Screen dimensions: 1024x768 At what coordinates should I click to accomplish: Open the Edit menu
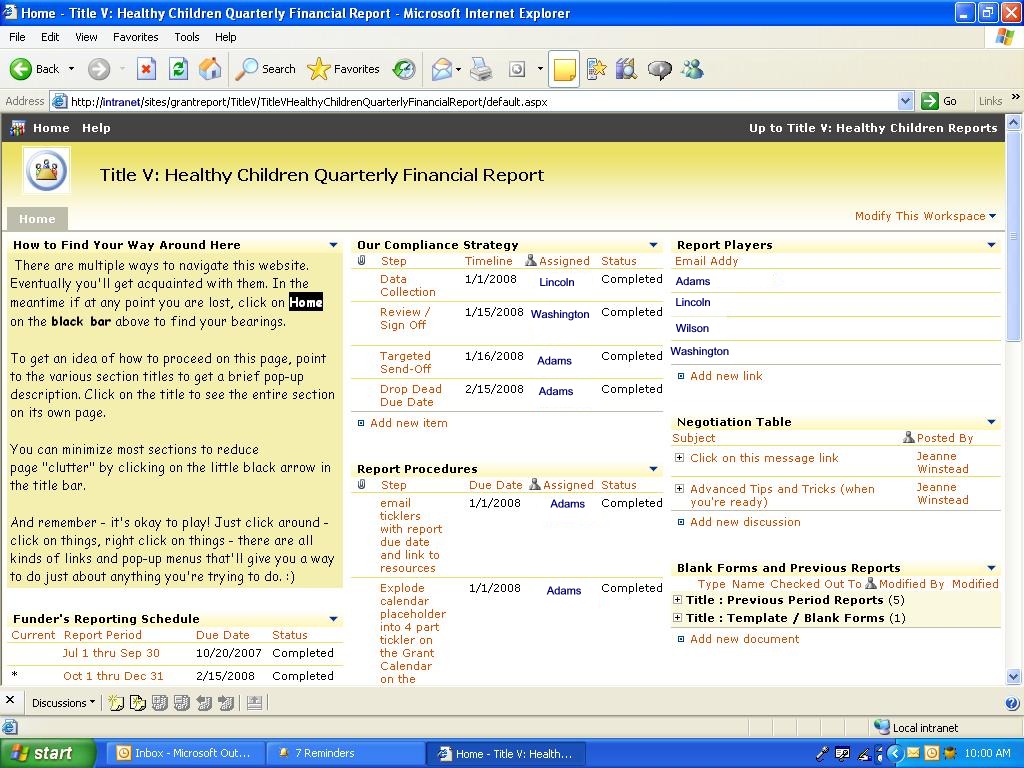pyautogui.click(x=50, y=37)
